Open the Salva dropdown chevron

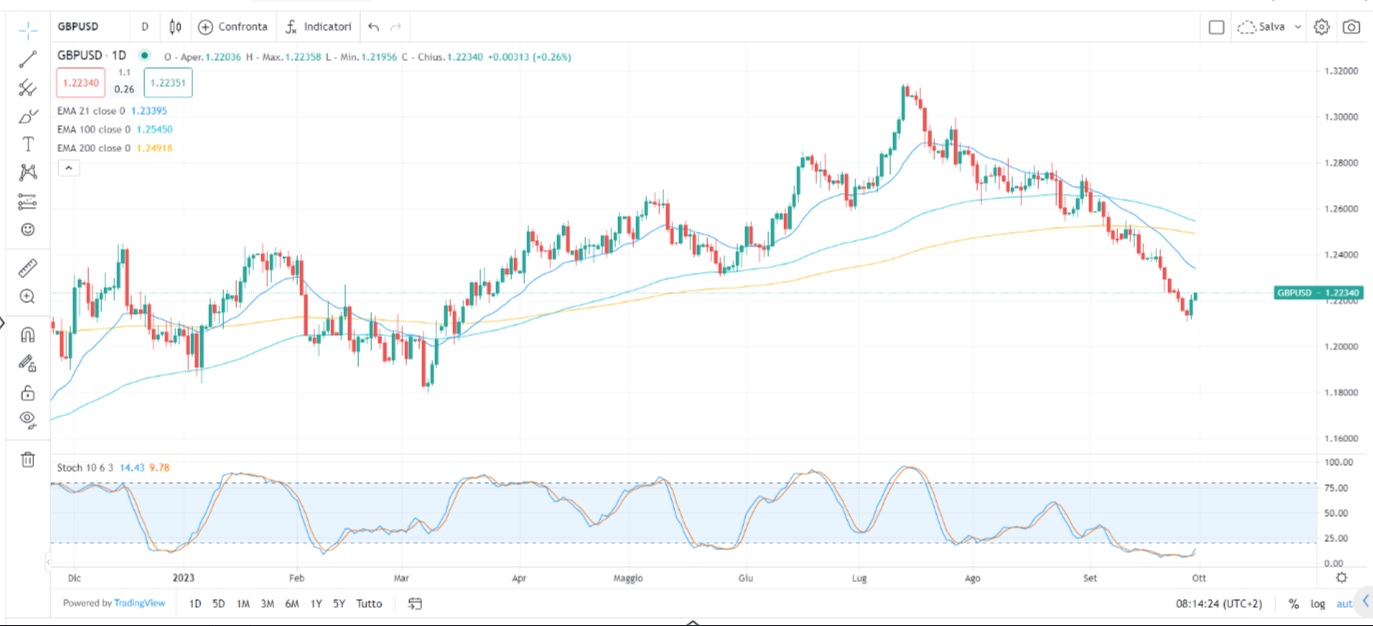coord(1298,27)
